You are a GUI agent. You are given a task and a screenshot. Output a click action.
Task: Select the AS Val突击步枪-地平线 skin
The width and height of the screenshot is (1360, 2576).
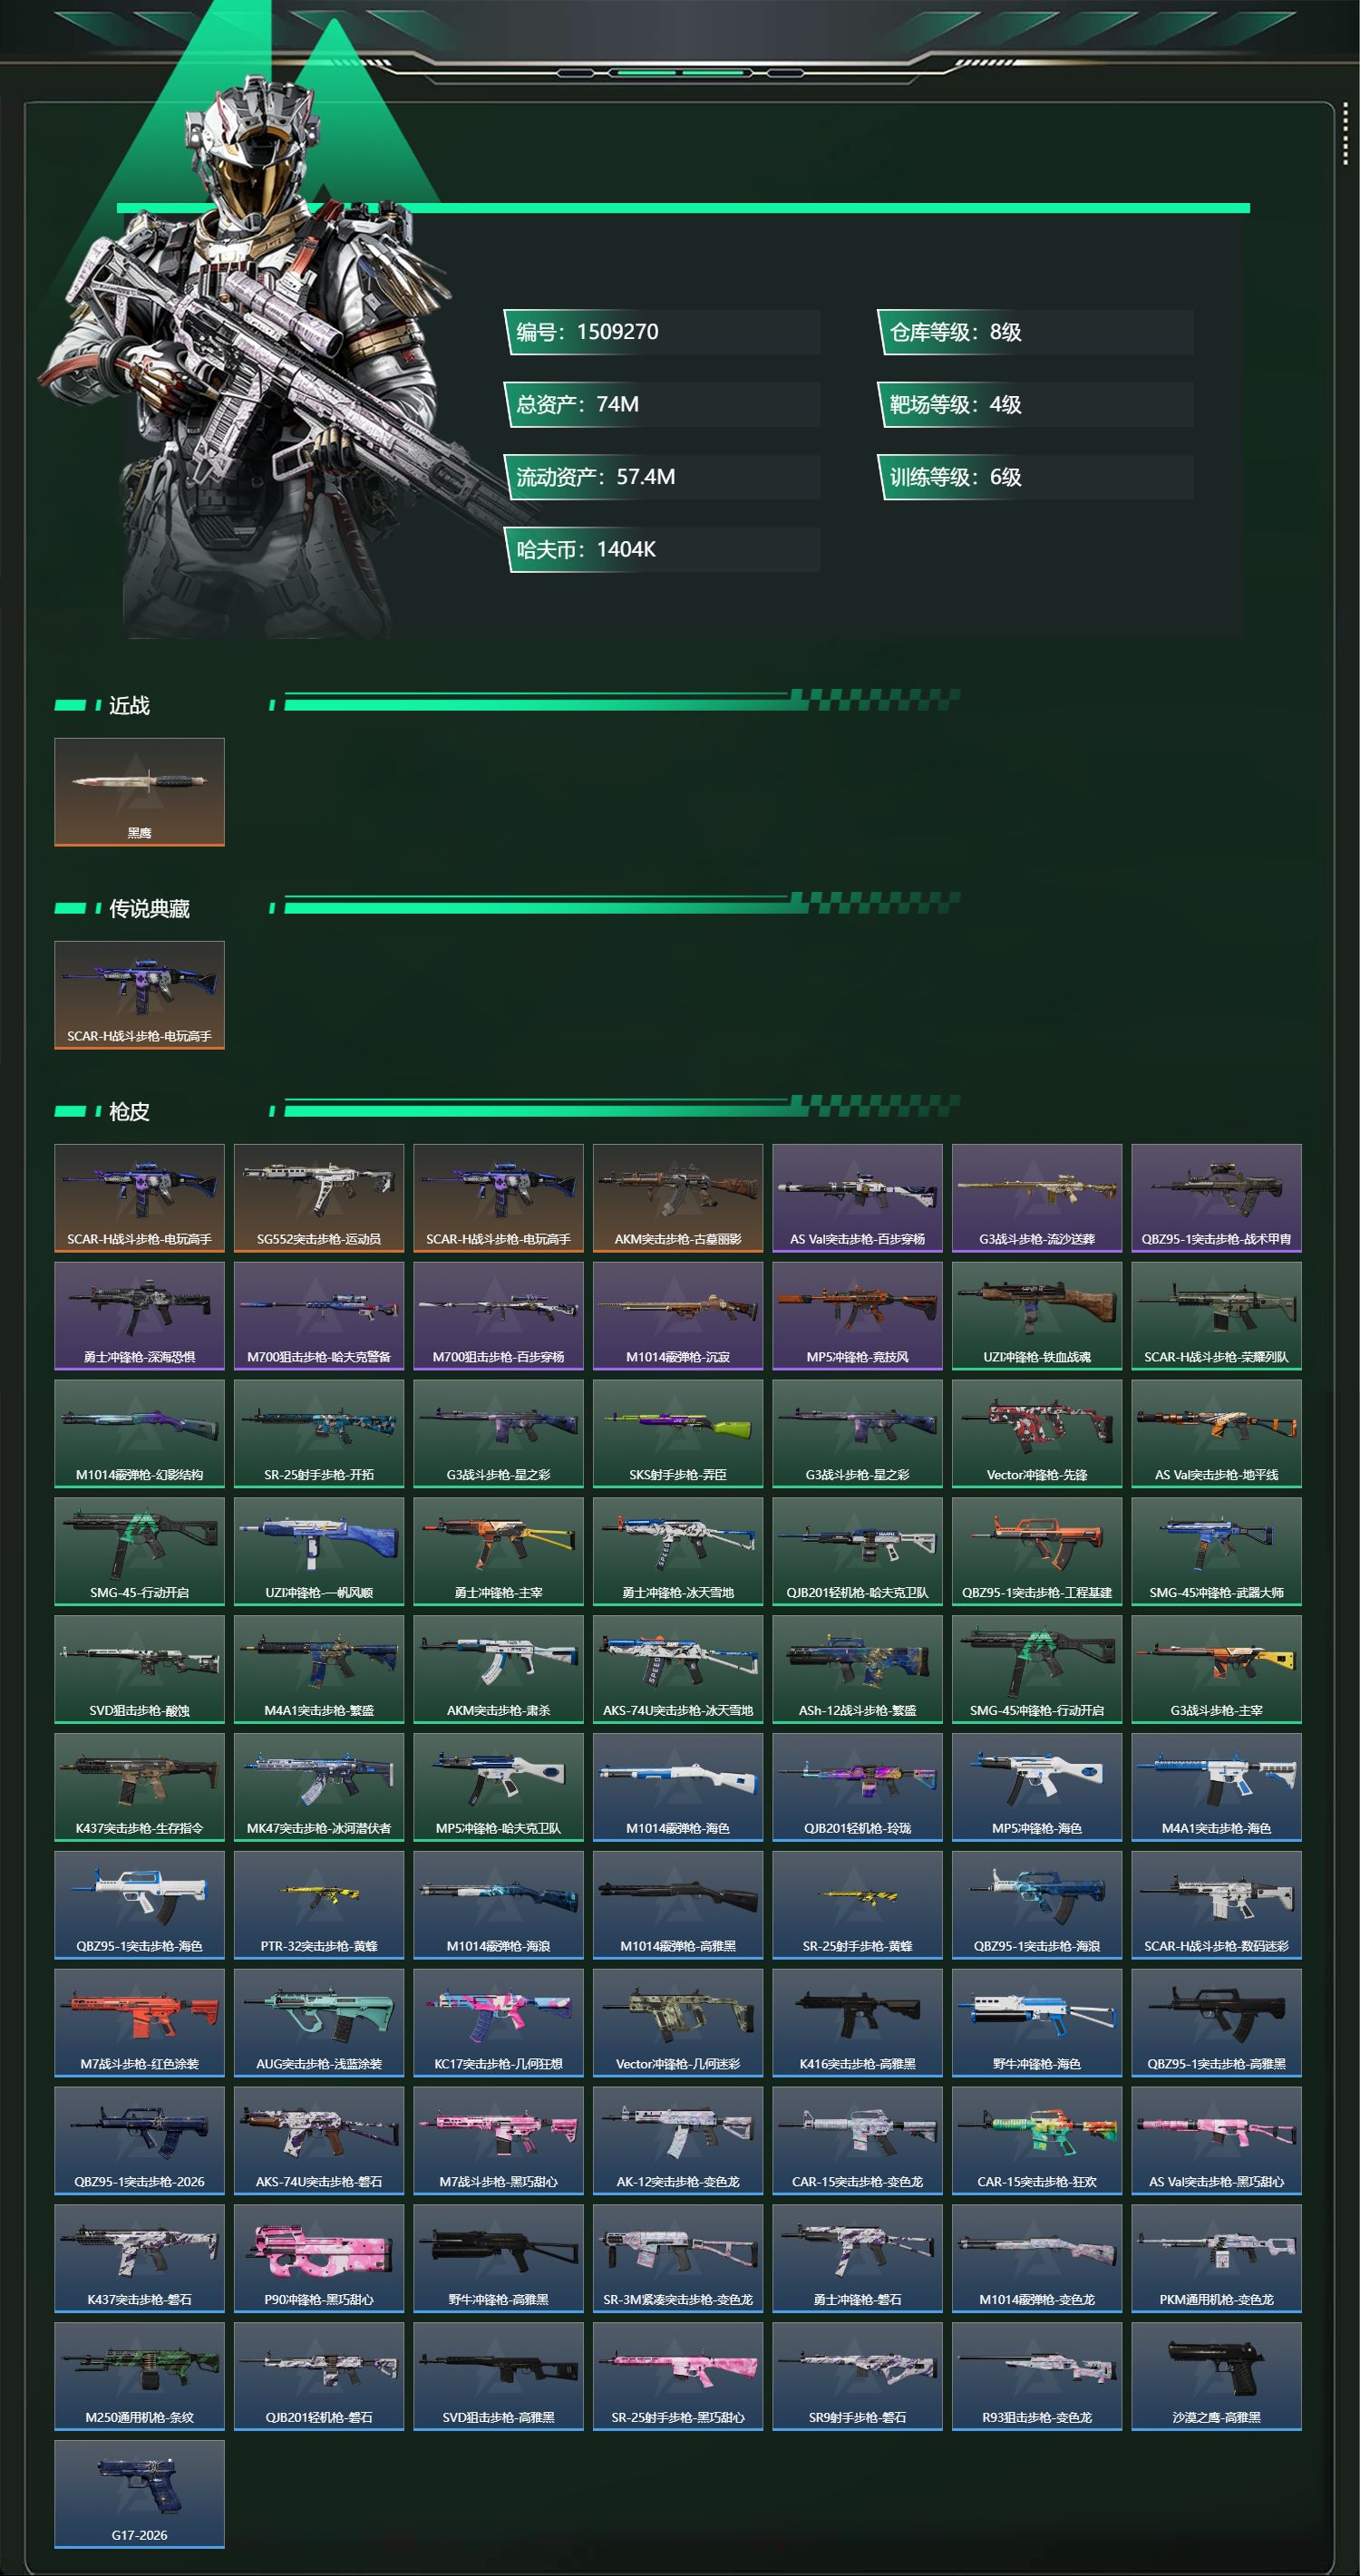coord(1216,1434)
